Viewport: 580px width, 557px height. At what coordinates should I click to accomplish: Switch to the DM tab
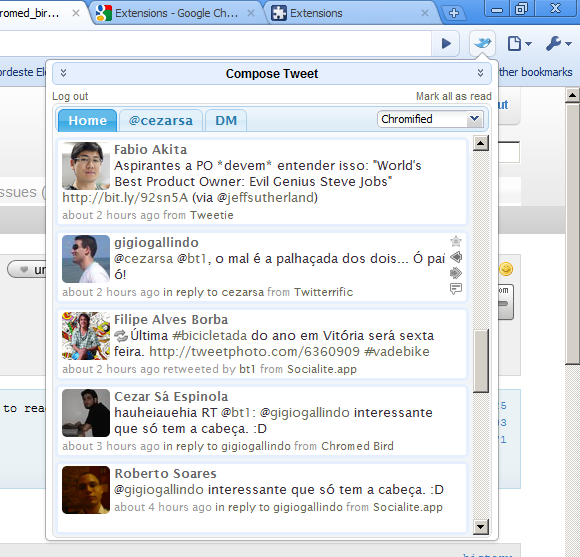point(226,121)
